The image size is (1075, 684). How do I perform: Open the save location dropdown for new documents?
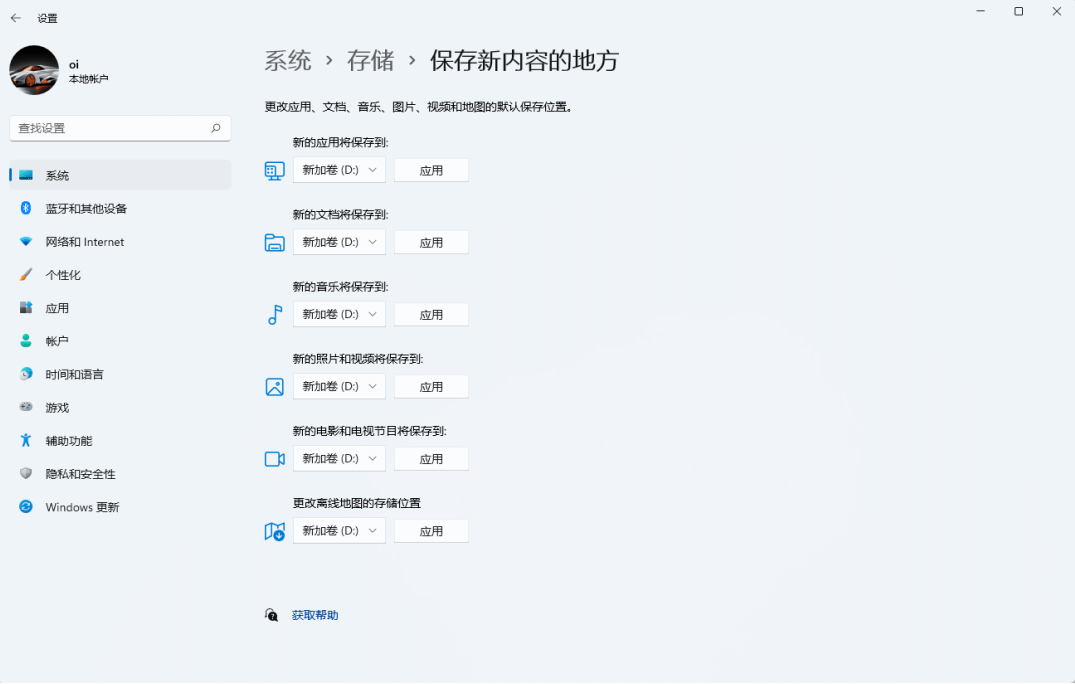pos(338,242)
